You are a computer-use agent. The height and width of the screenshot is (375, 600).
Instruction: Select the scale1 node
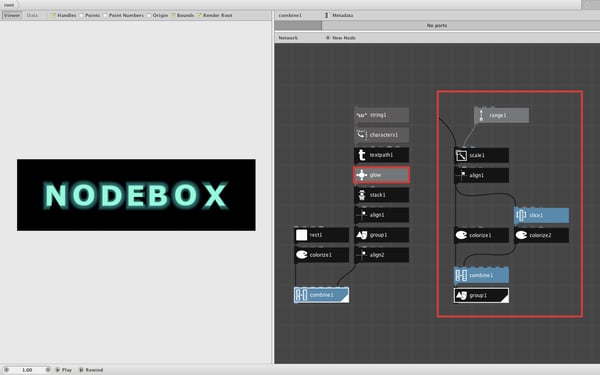click(x=481, y=155)
